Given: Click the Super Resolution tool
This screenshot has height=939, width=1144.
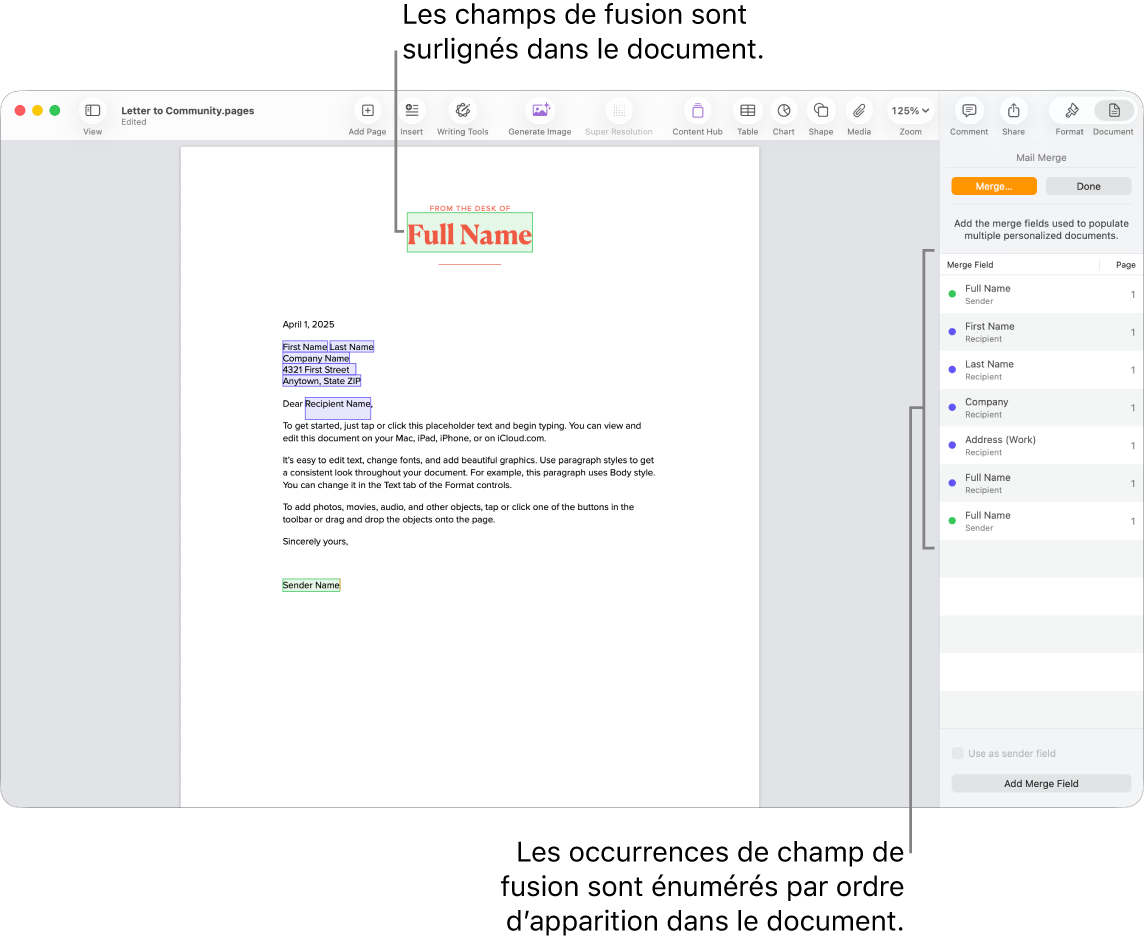Looking at the screenshot, I should (618, 110).
